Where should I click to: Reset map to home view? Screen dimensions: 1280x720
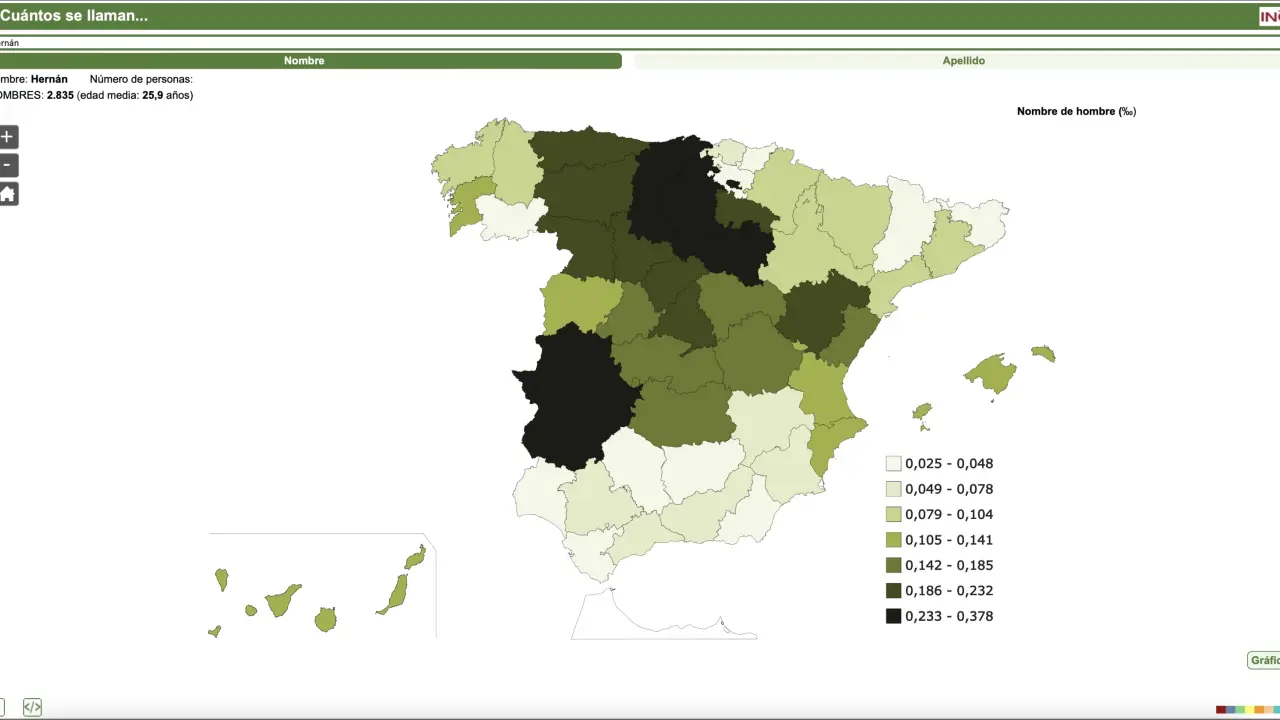tap(8, 194)
